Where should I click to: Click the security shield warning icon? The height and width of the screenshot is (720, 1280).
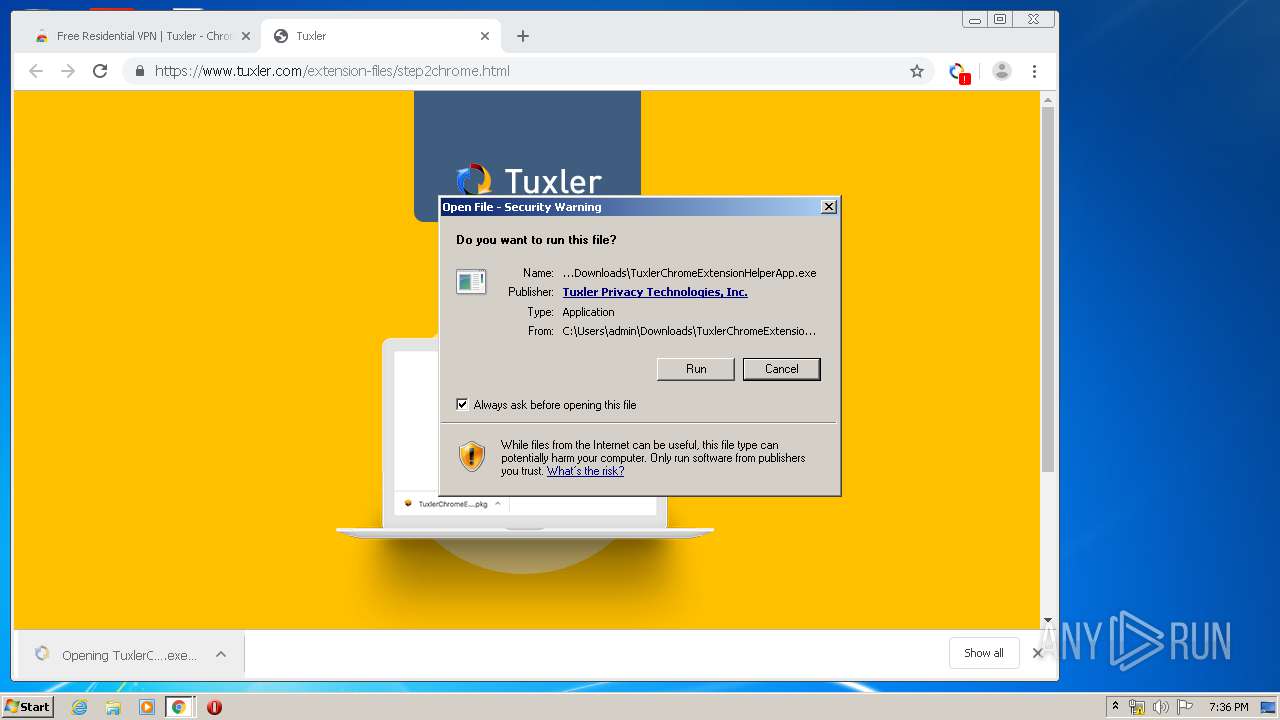472,457
